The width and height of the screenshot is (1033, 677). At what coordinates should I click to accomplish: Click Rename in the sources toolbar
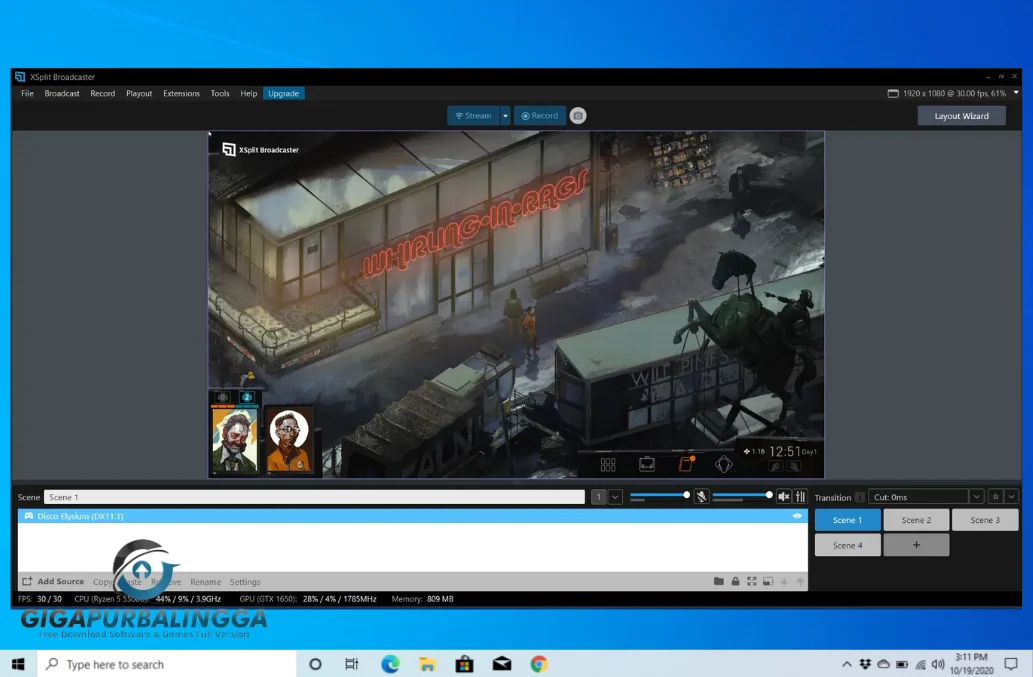[x=206, y=582]
